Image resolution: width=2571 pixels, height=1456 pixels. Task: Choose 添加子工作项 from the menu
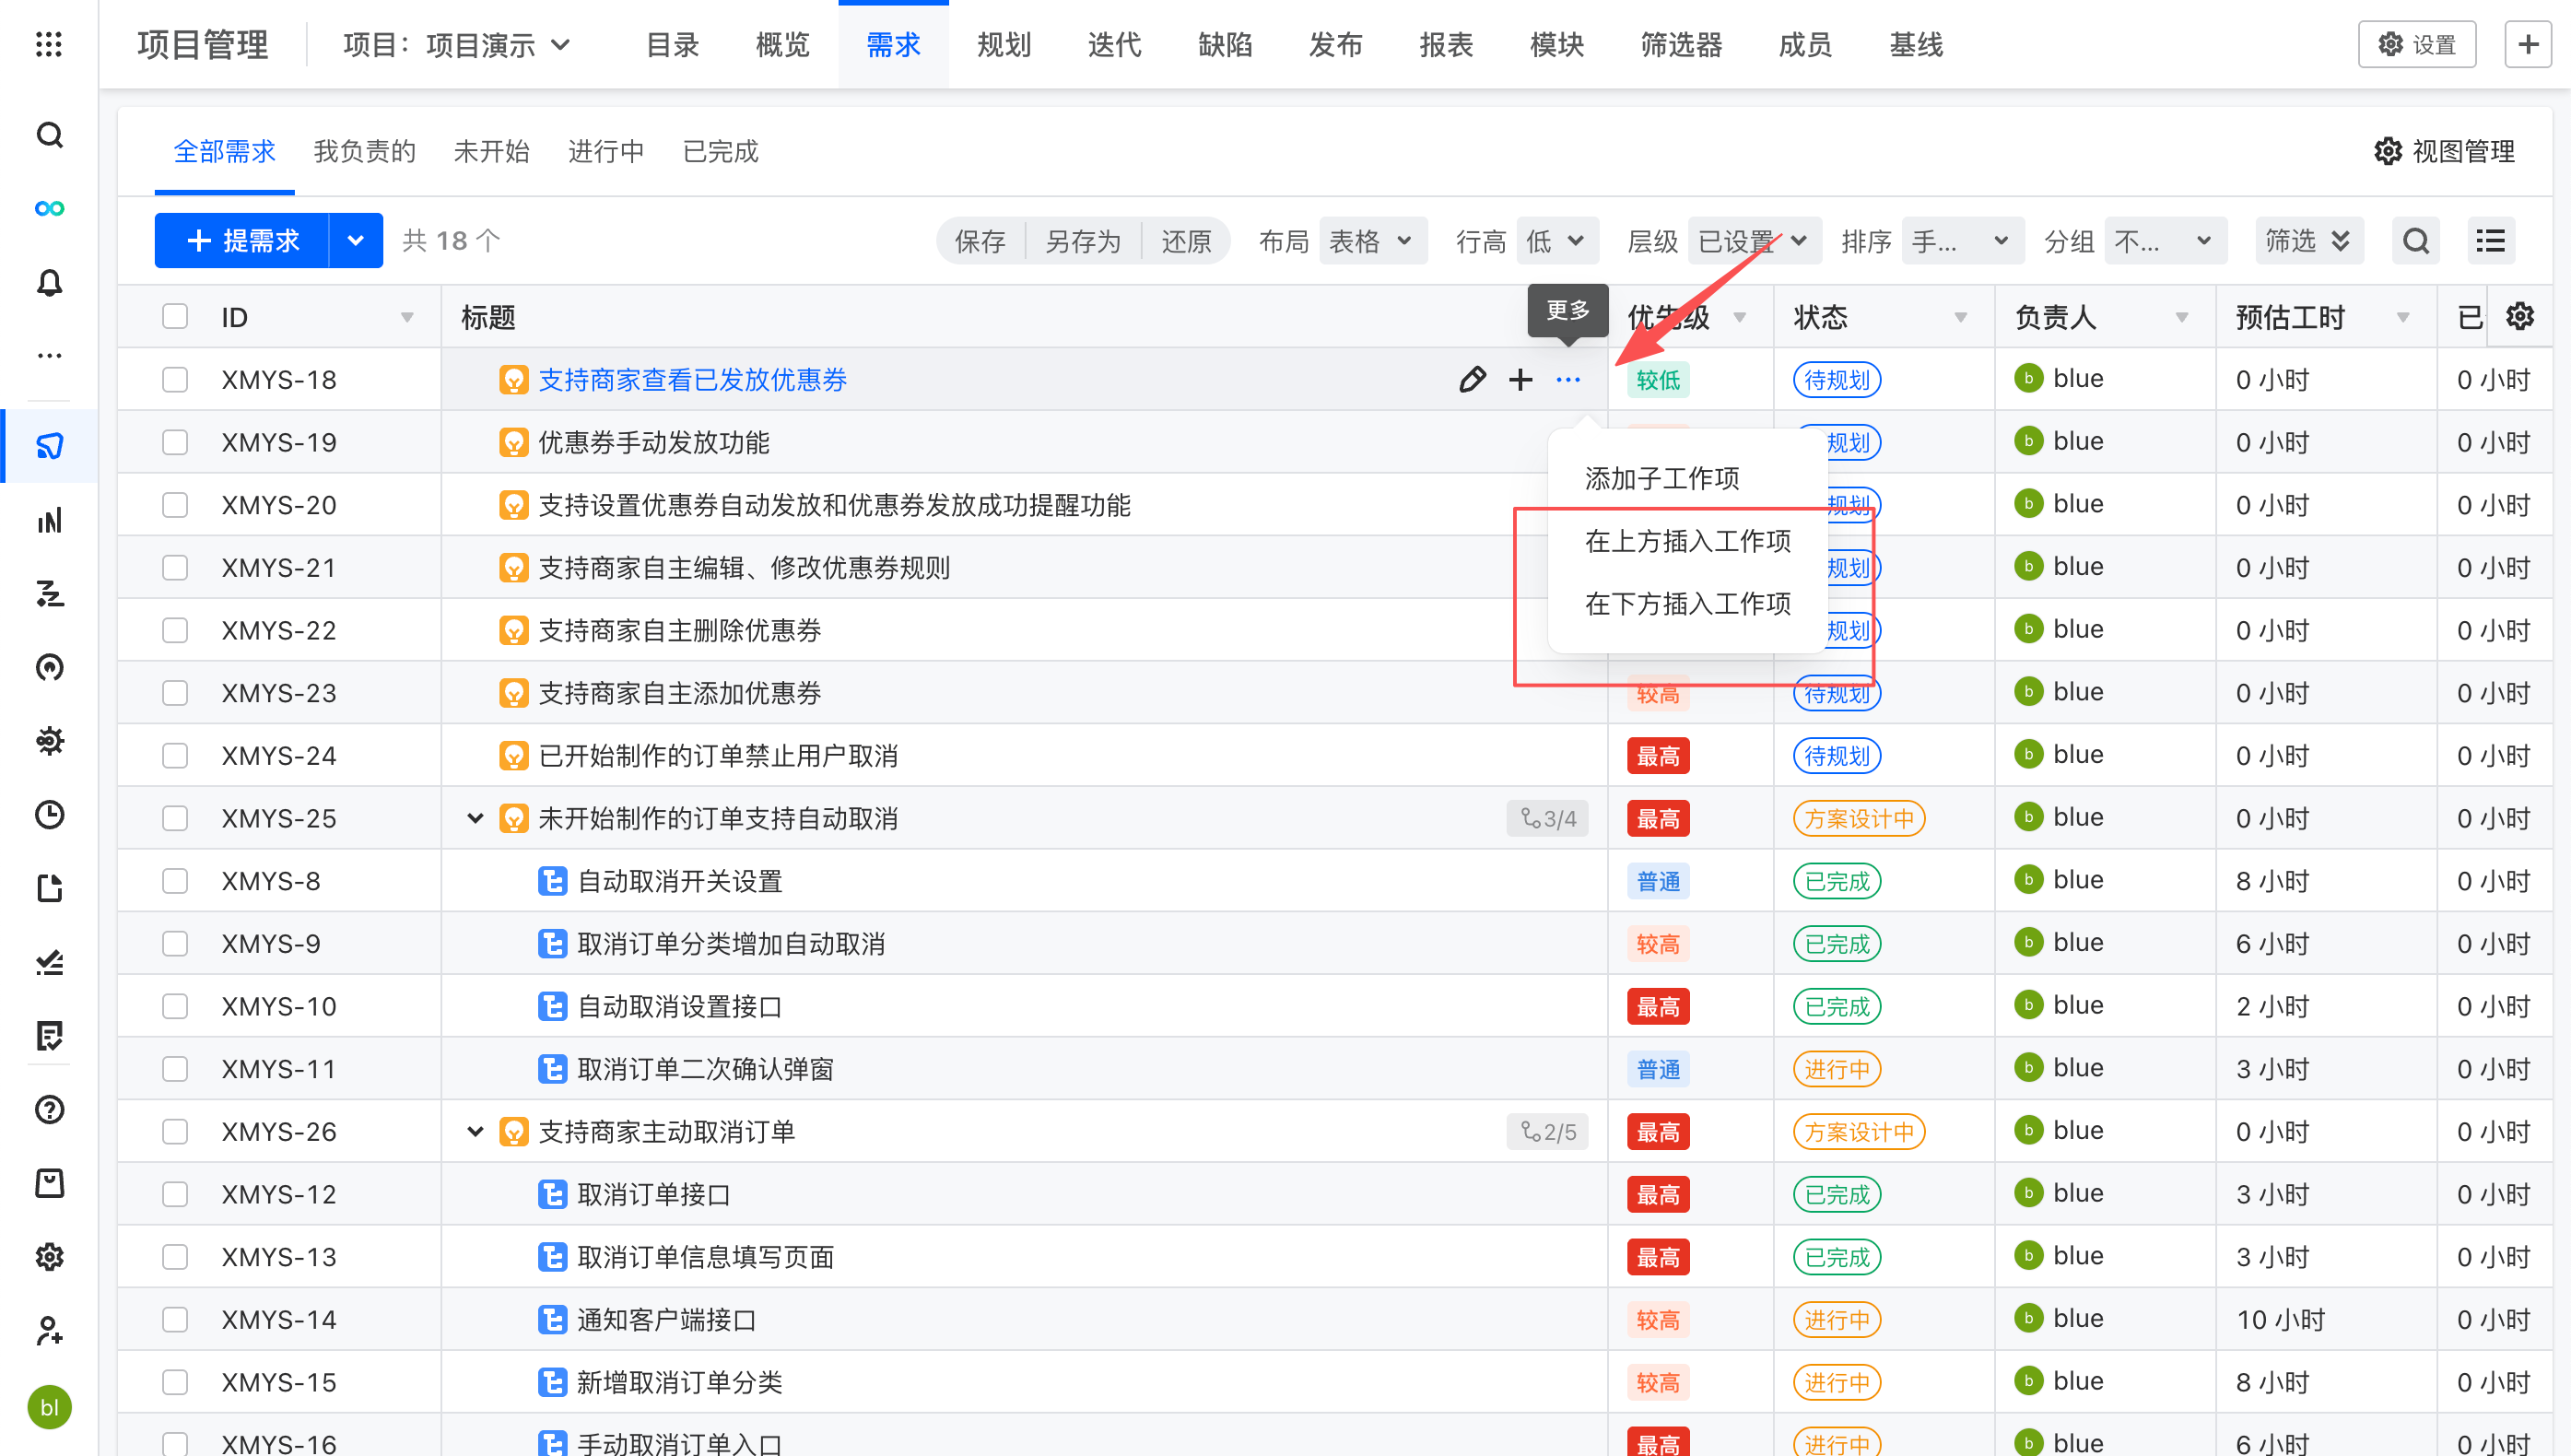[x=1687, y=479]
